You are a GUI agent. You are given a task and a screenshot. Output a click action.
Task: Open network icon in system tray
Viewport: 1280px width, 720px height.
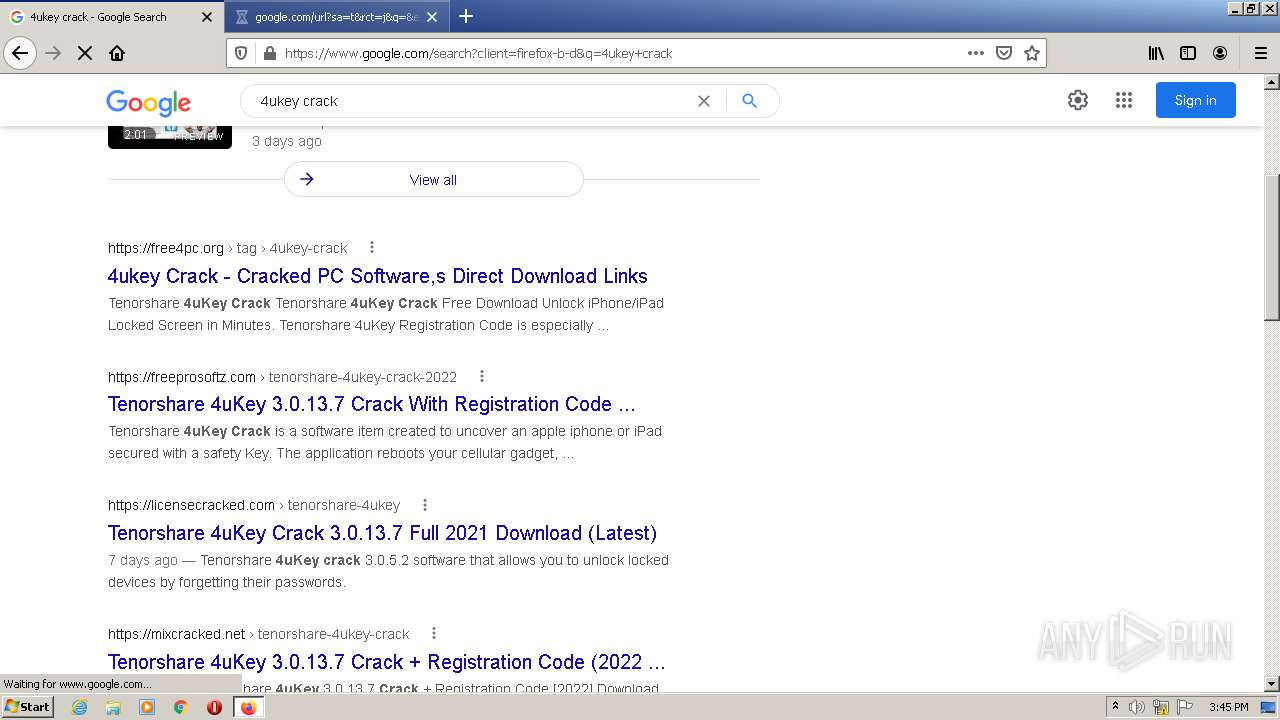coord(1161,707)
